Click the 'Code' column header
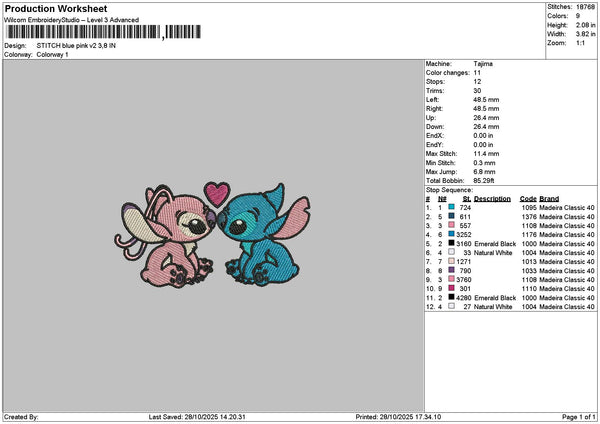This screenshot has height=424, width=600. (x=528, y=199)
